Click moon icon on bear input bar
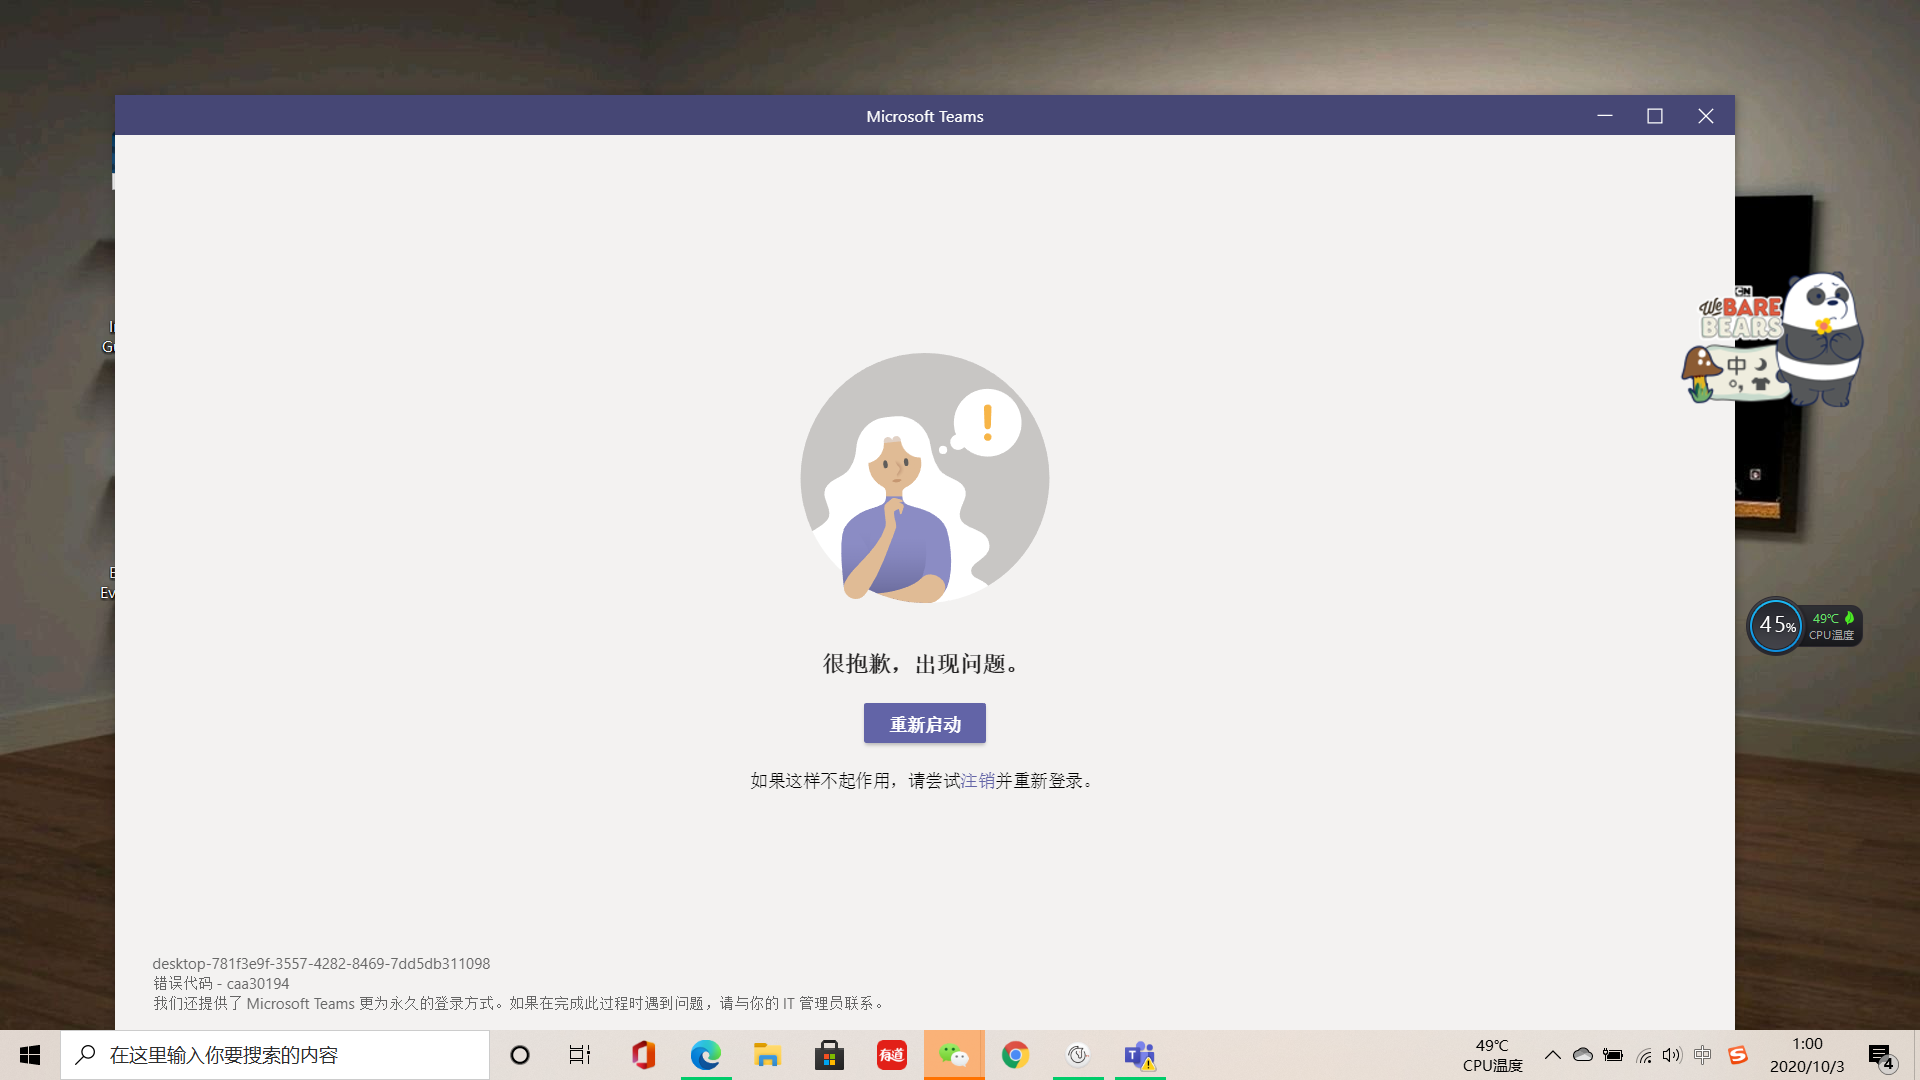 [x=1761, y=364]
